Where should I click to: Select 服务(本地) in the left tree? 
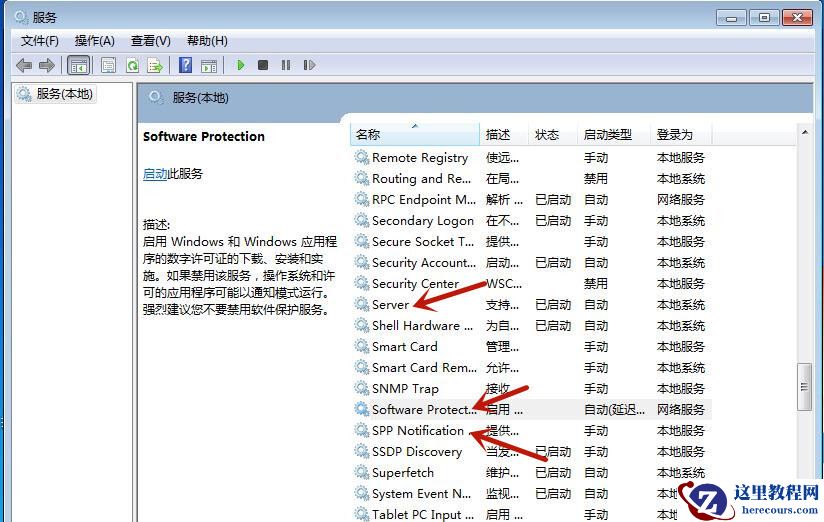click(x=55, y=94)
